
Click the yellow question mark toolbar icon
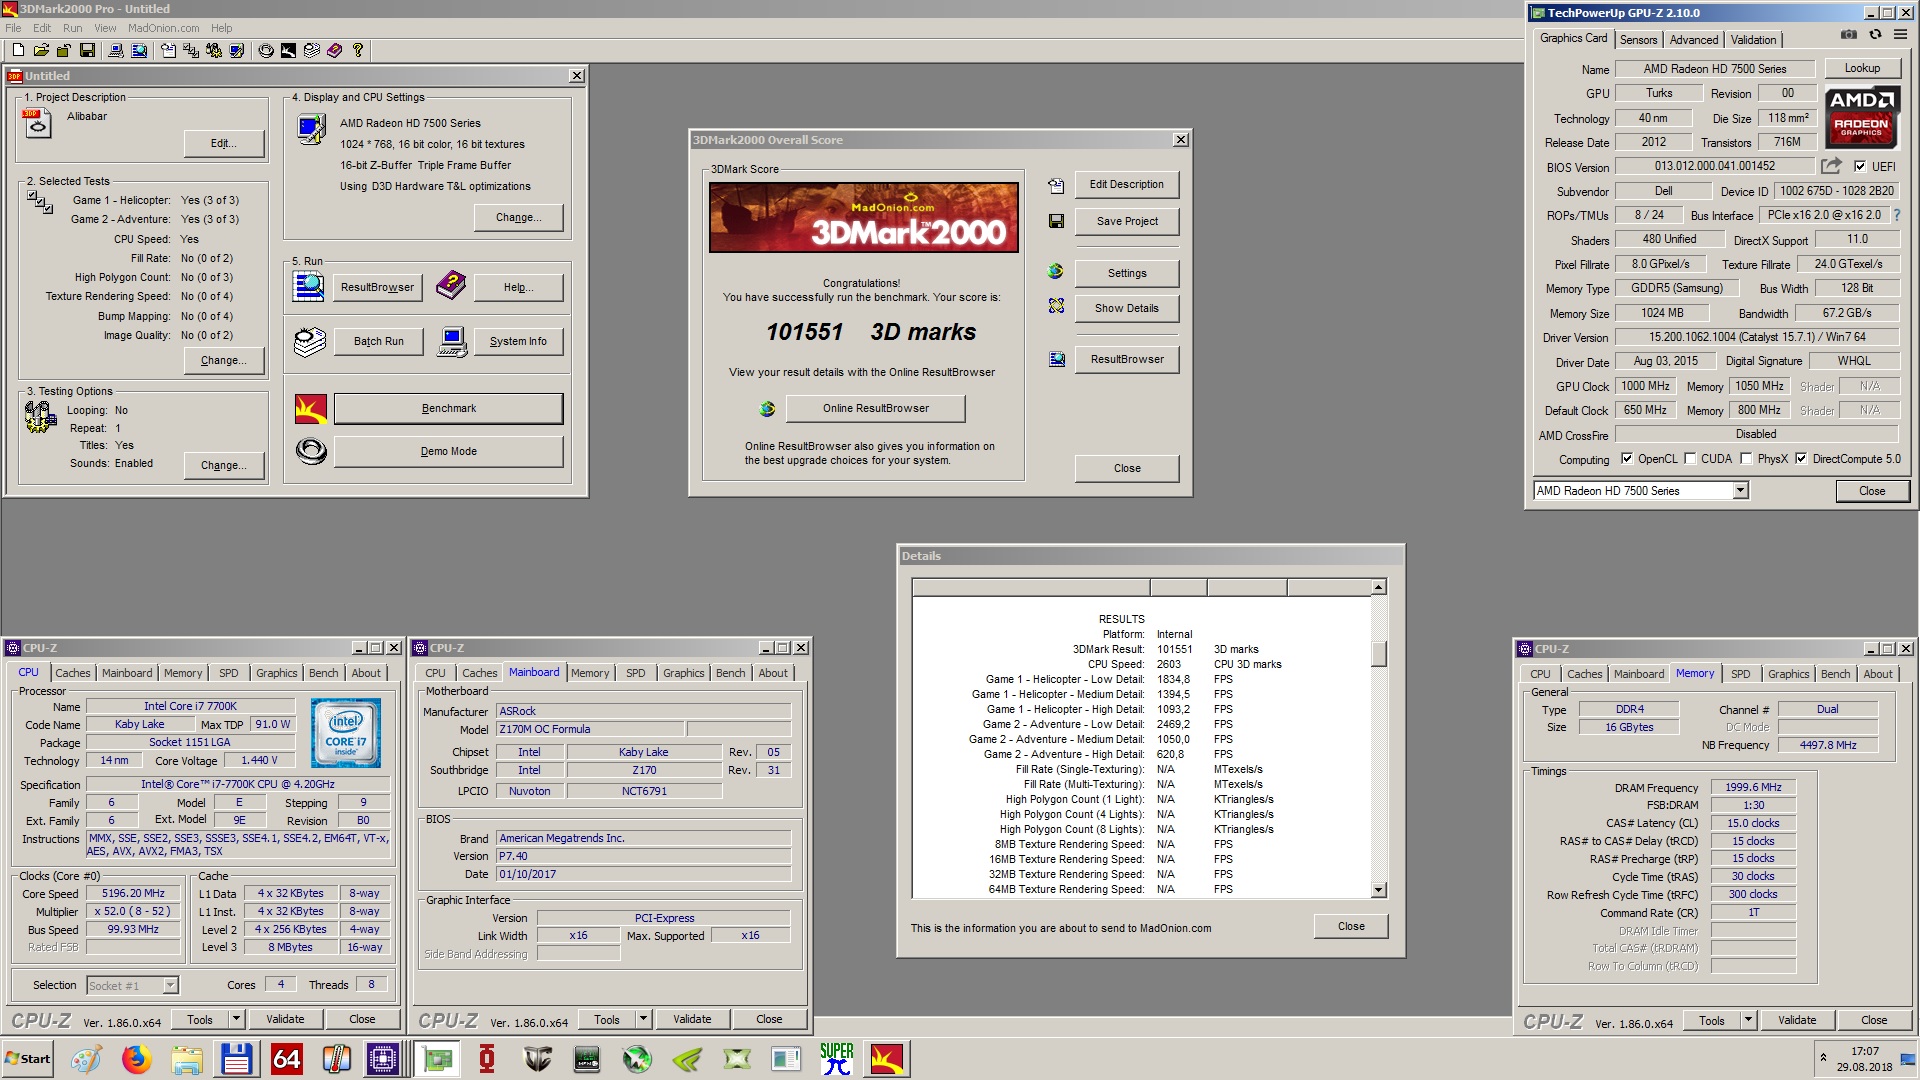pos(358,50)
